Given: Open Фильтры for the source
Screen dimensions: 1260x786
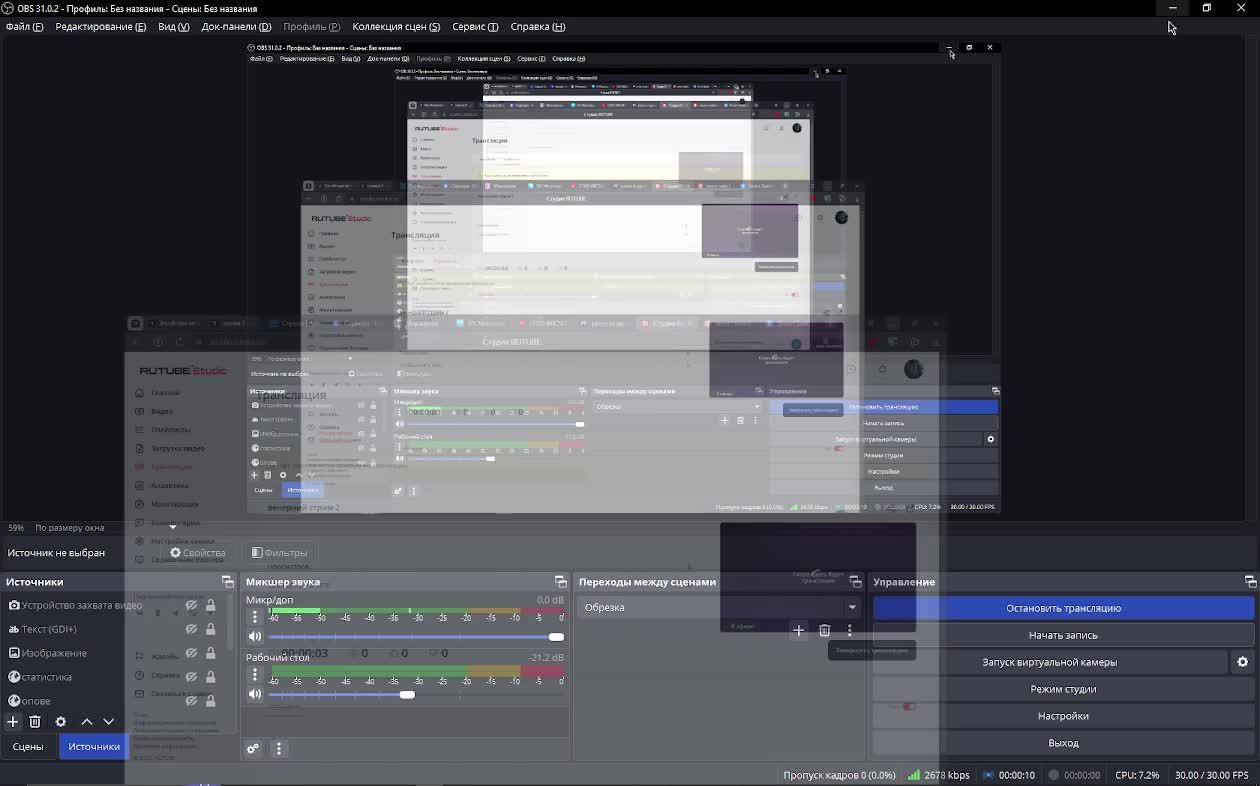Looking at the screenshot, I should point(279,552).
